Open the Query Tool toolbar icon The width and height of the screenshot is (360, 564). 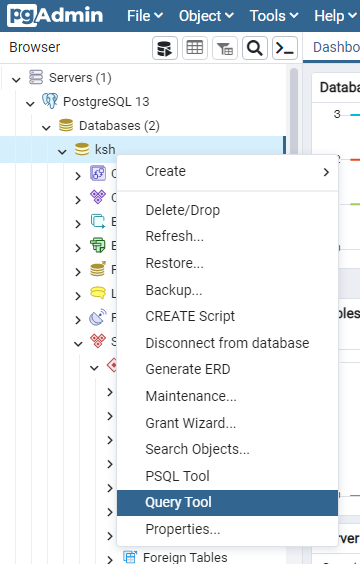(165, 48)
